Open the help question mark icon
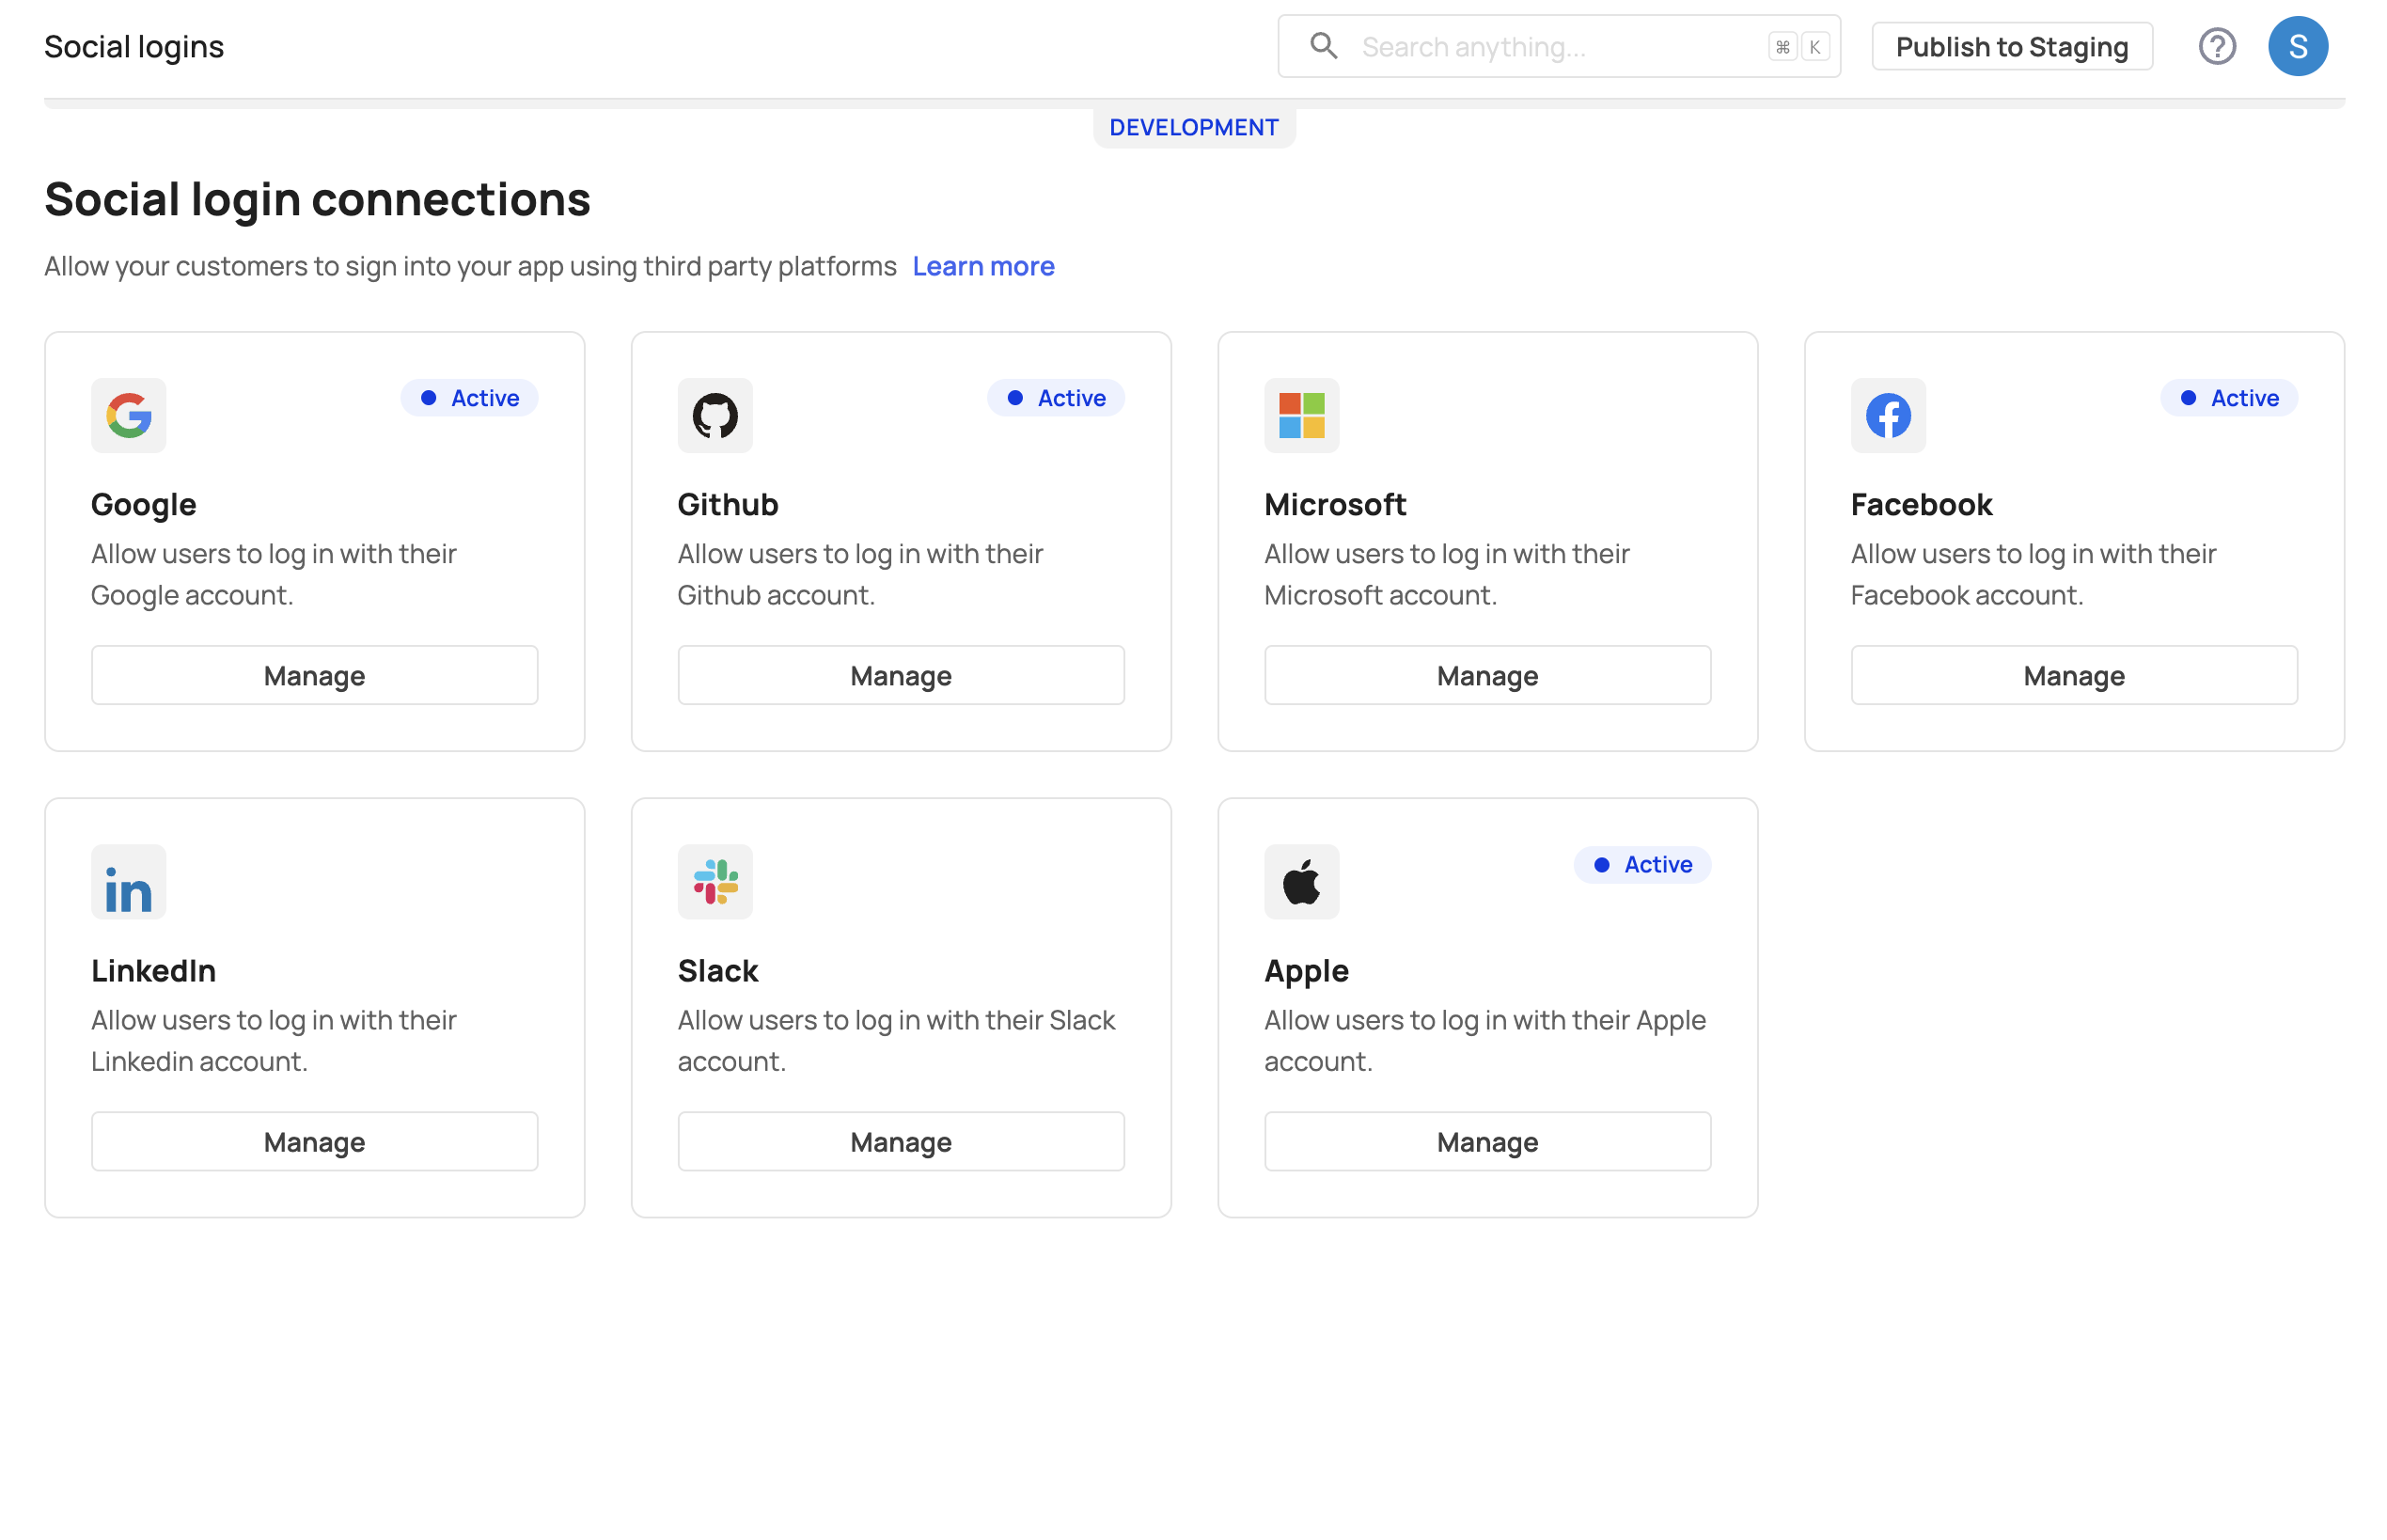 [2215, 46]
